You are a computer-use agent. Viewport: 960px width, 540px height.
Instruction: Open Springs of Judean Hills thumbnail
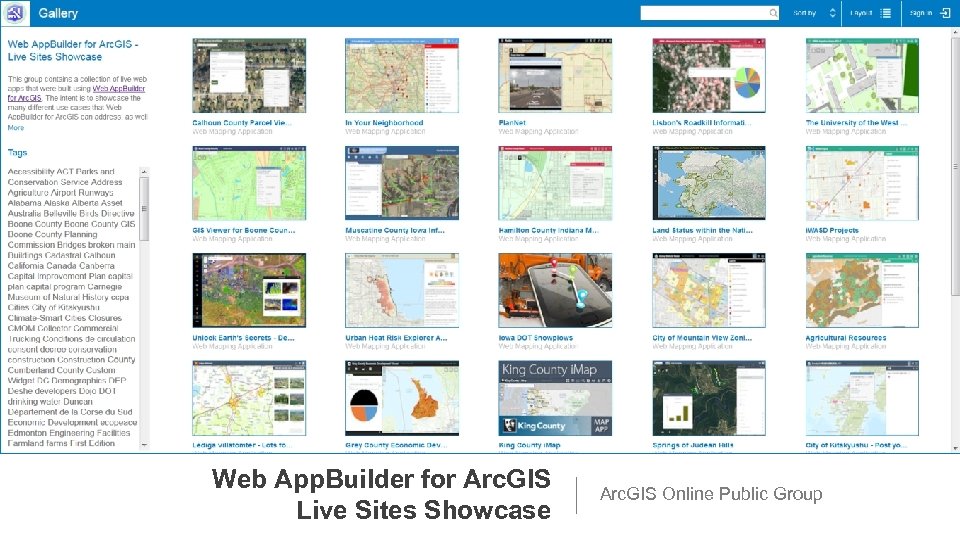click(709, 398)
